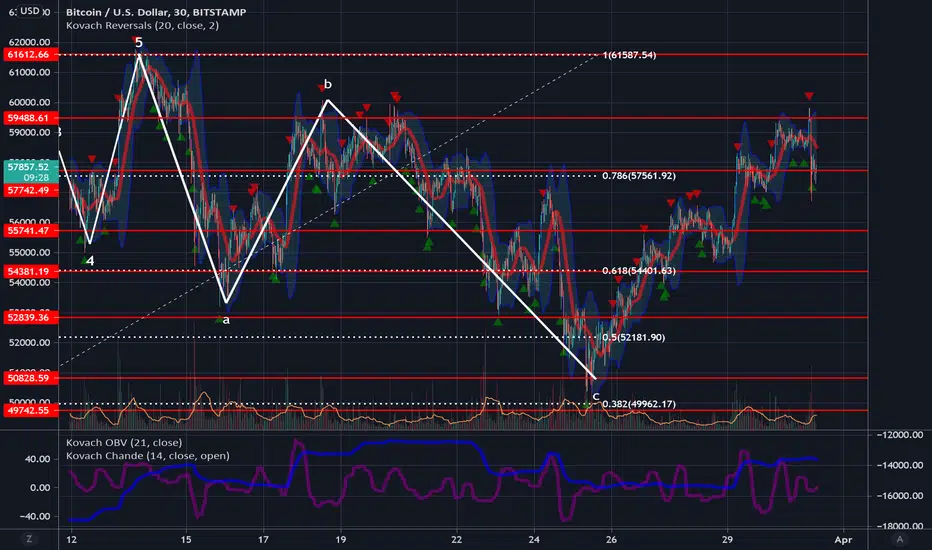Click the Fibonacci 0.5(52181.90) label
Viewport: 932px width, 550px height.
634,338
